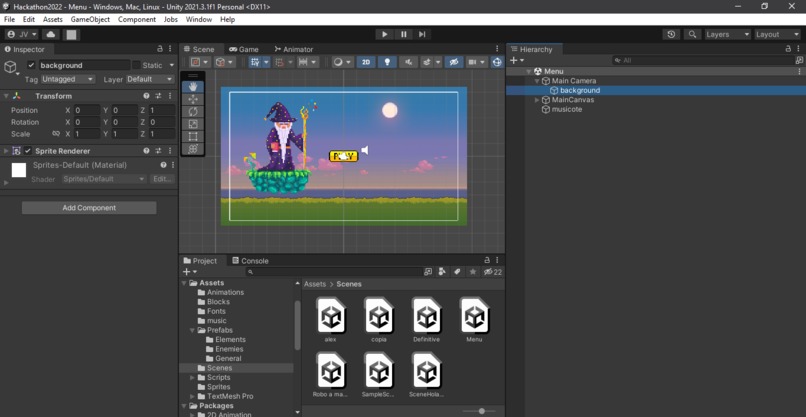Click the global search magnifier icon
This screenshot has width=806, height=417.
692,34
